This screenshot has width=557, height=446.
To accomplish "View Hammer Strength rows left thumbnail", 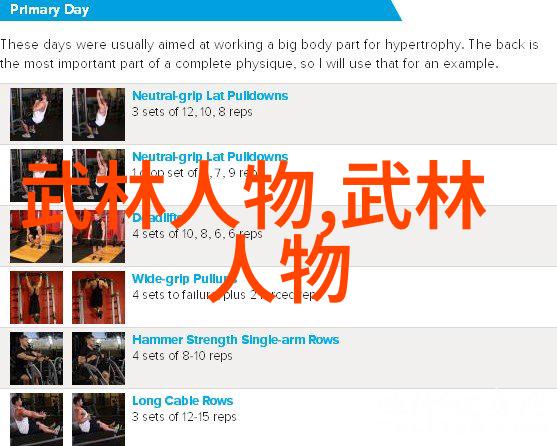I will pyautogui.click(x=37, y=359).
